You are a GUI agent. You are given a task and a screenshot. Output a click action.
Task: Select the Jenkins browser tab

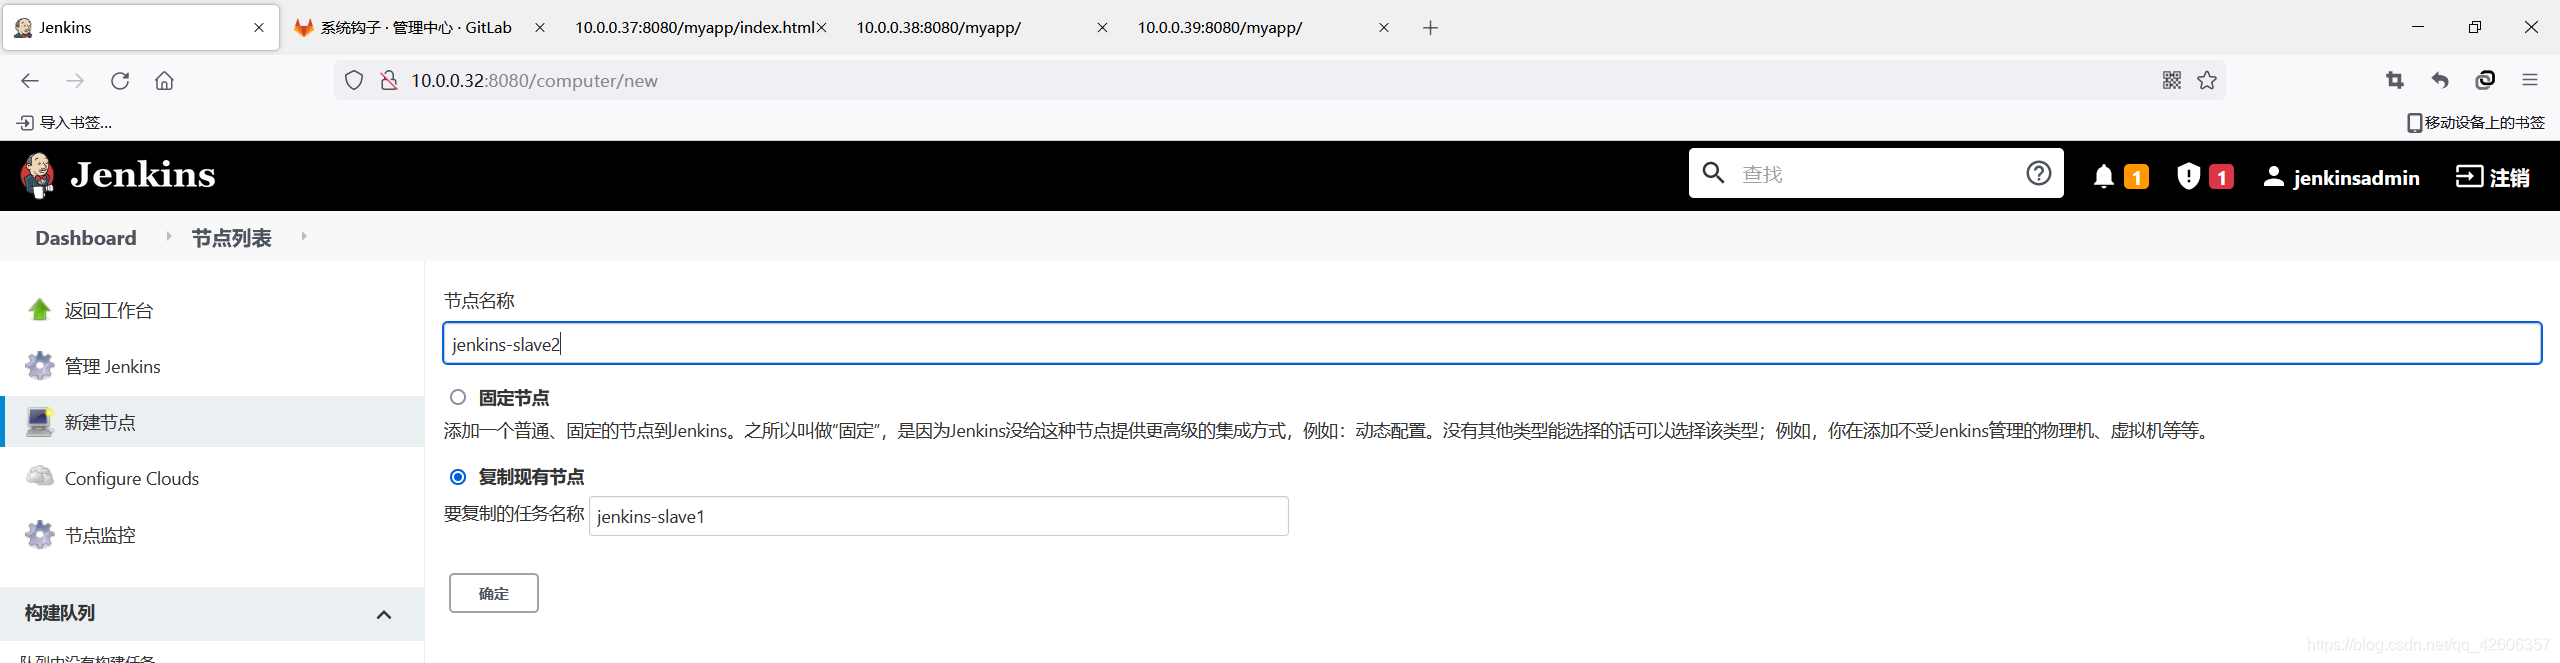(141, 28)
